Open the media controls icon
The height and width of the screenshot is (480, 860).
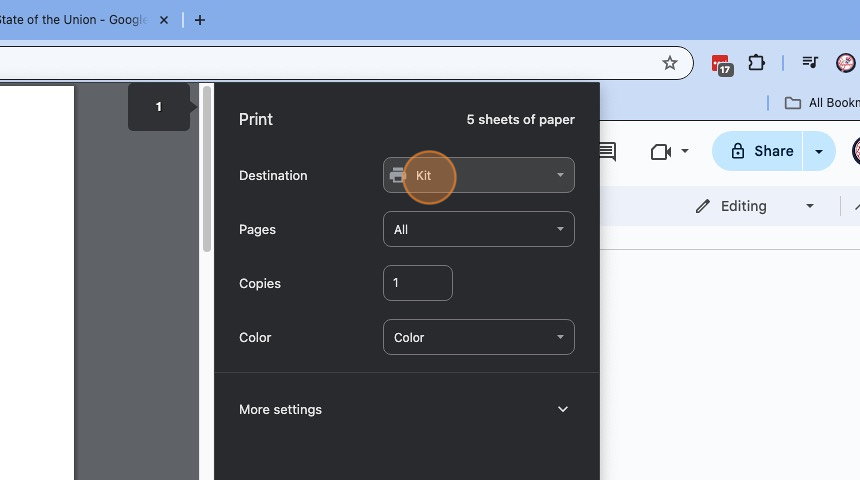[x=810, y=63]
